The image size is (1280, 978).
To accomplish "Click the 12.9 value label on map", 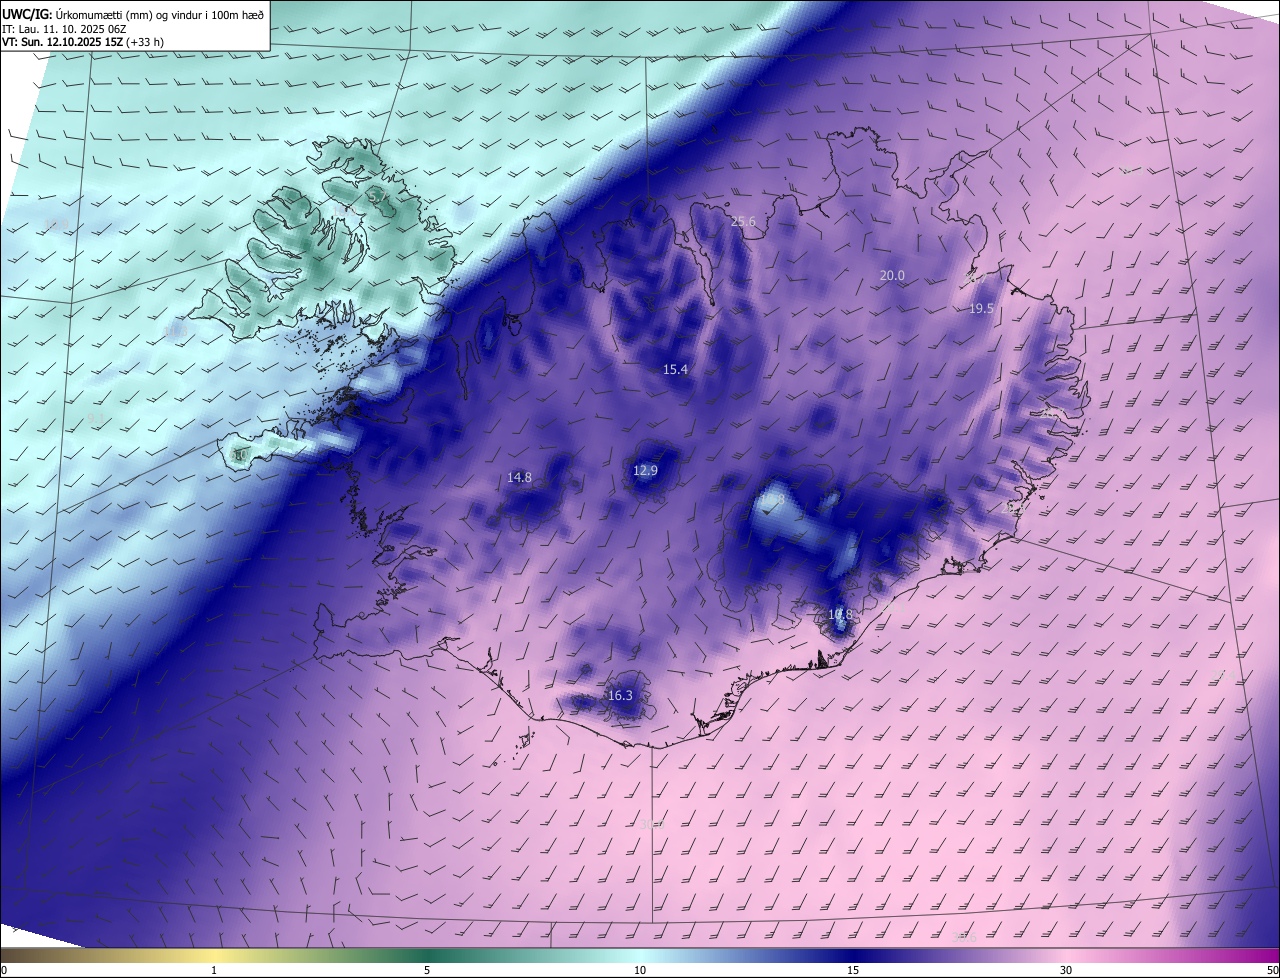I will point(646,471).
